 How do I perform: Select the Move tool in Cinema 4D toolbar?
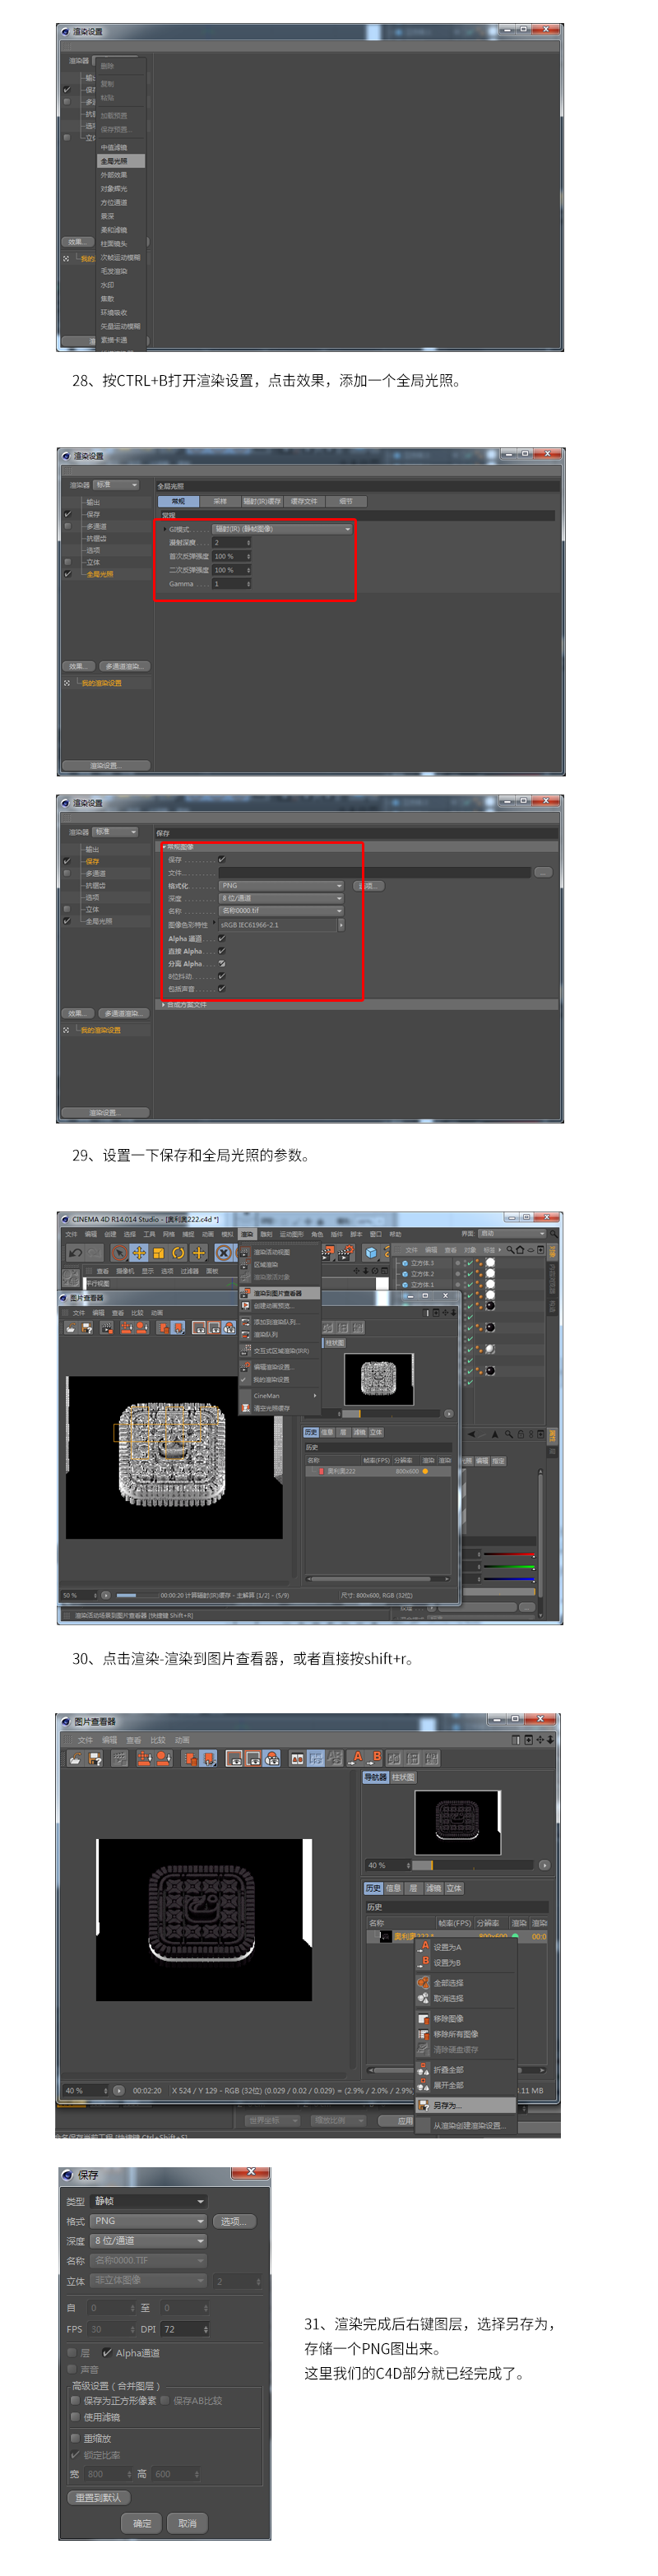(139, 1252)
